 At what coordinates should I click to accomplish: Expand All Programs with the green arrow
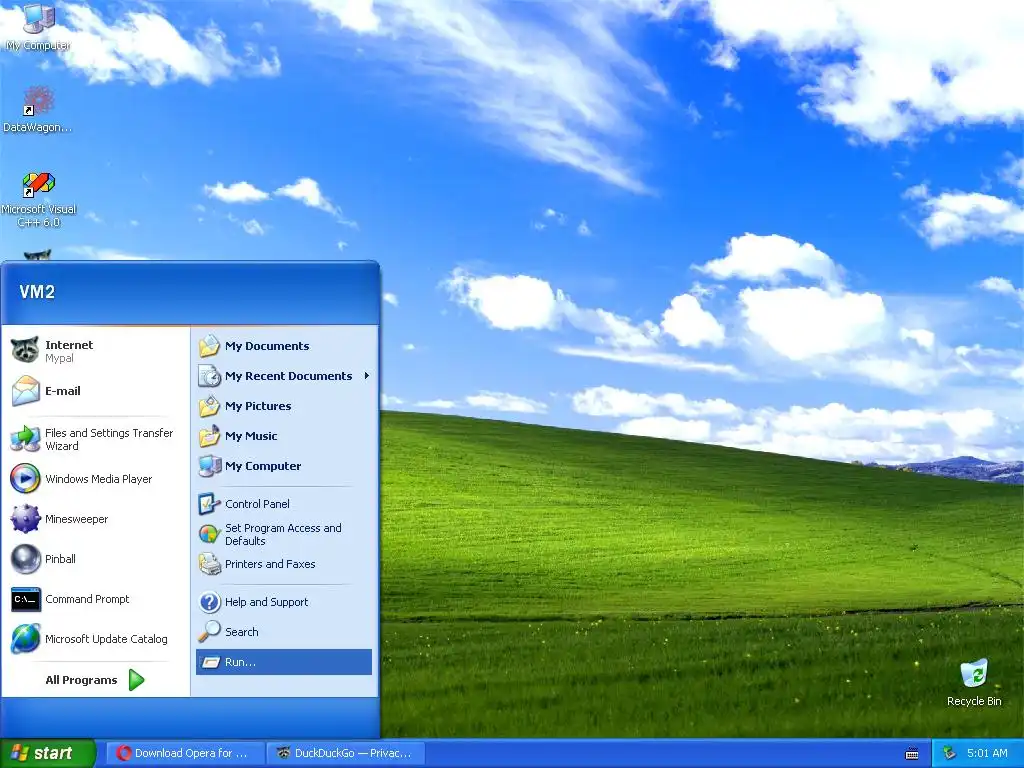pyautogui.click(x=136, y=680)
